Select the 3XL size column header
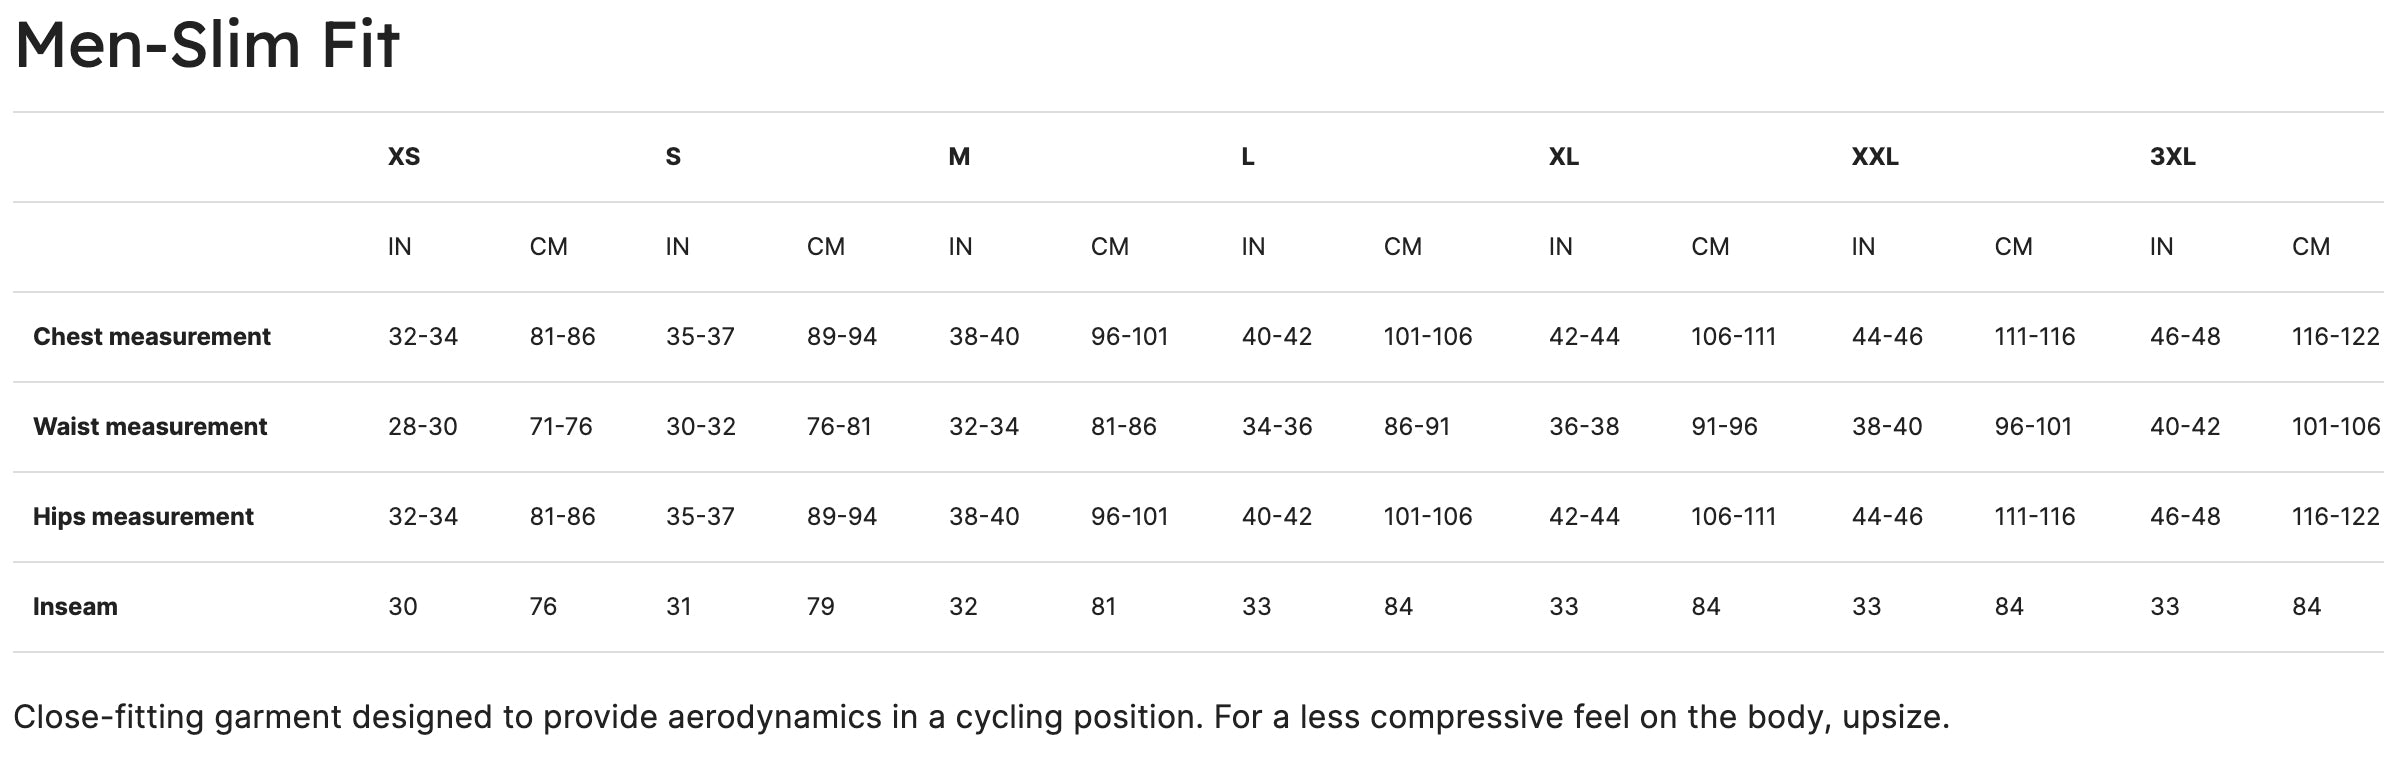 (x=2172, y=157)
